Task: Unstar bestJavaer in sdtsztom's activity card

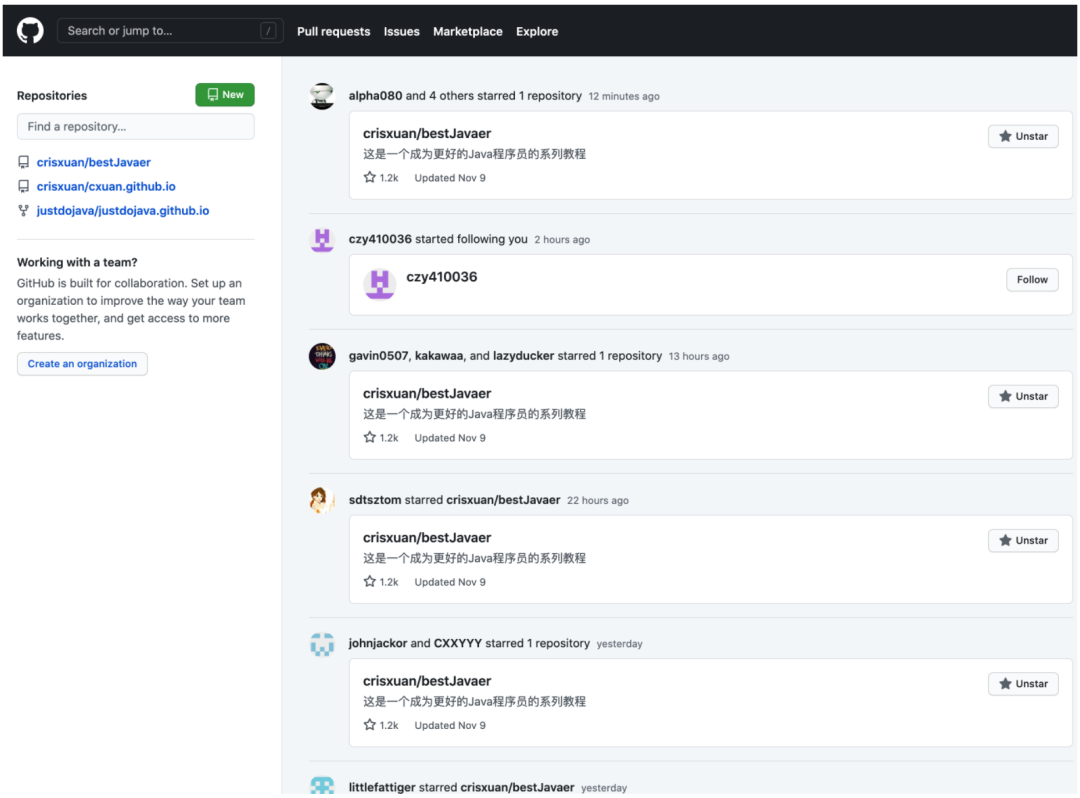Action: click(1023, 540)
